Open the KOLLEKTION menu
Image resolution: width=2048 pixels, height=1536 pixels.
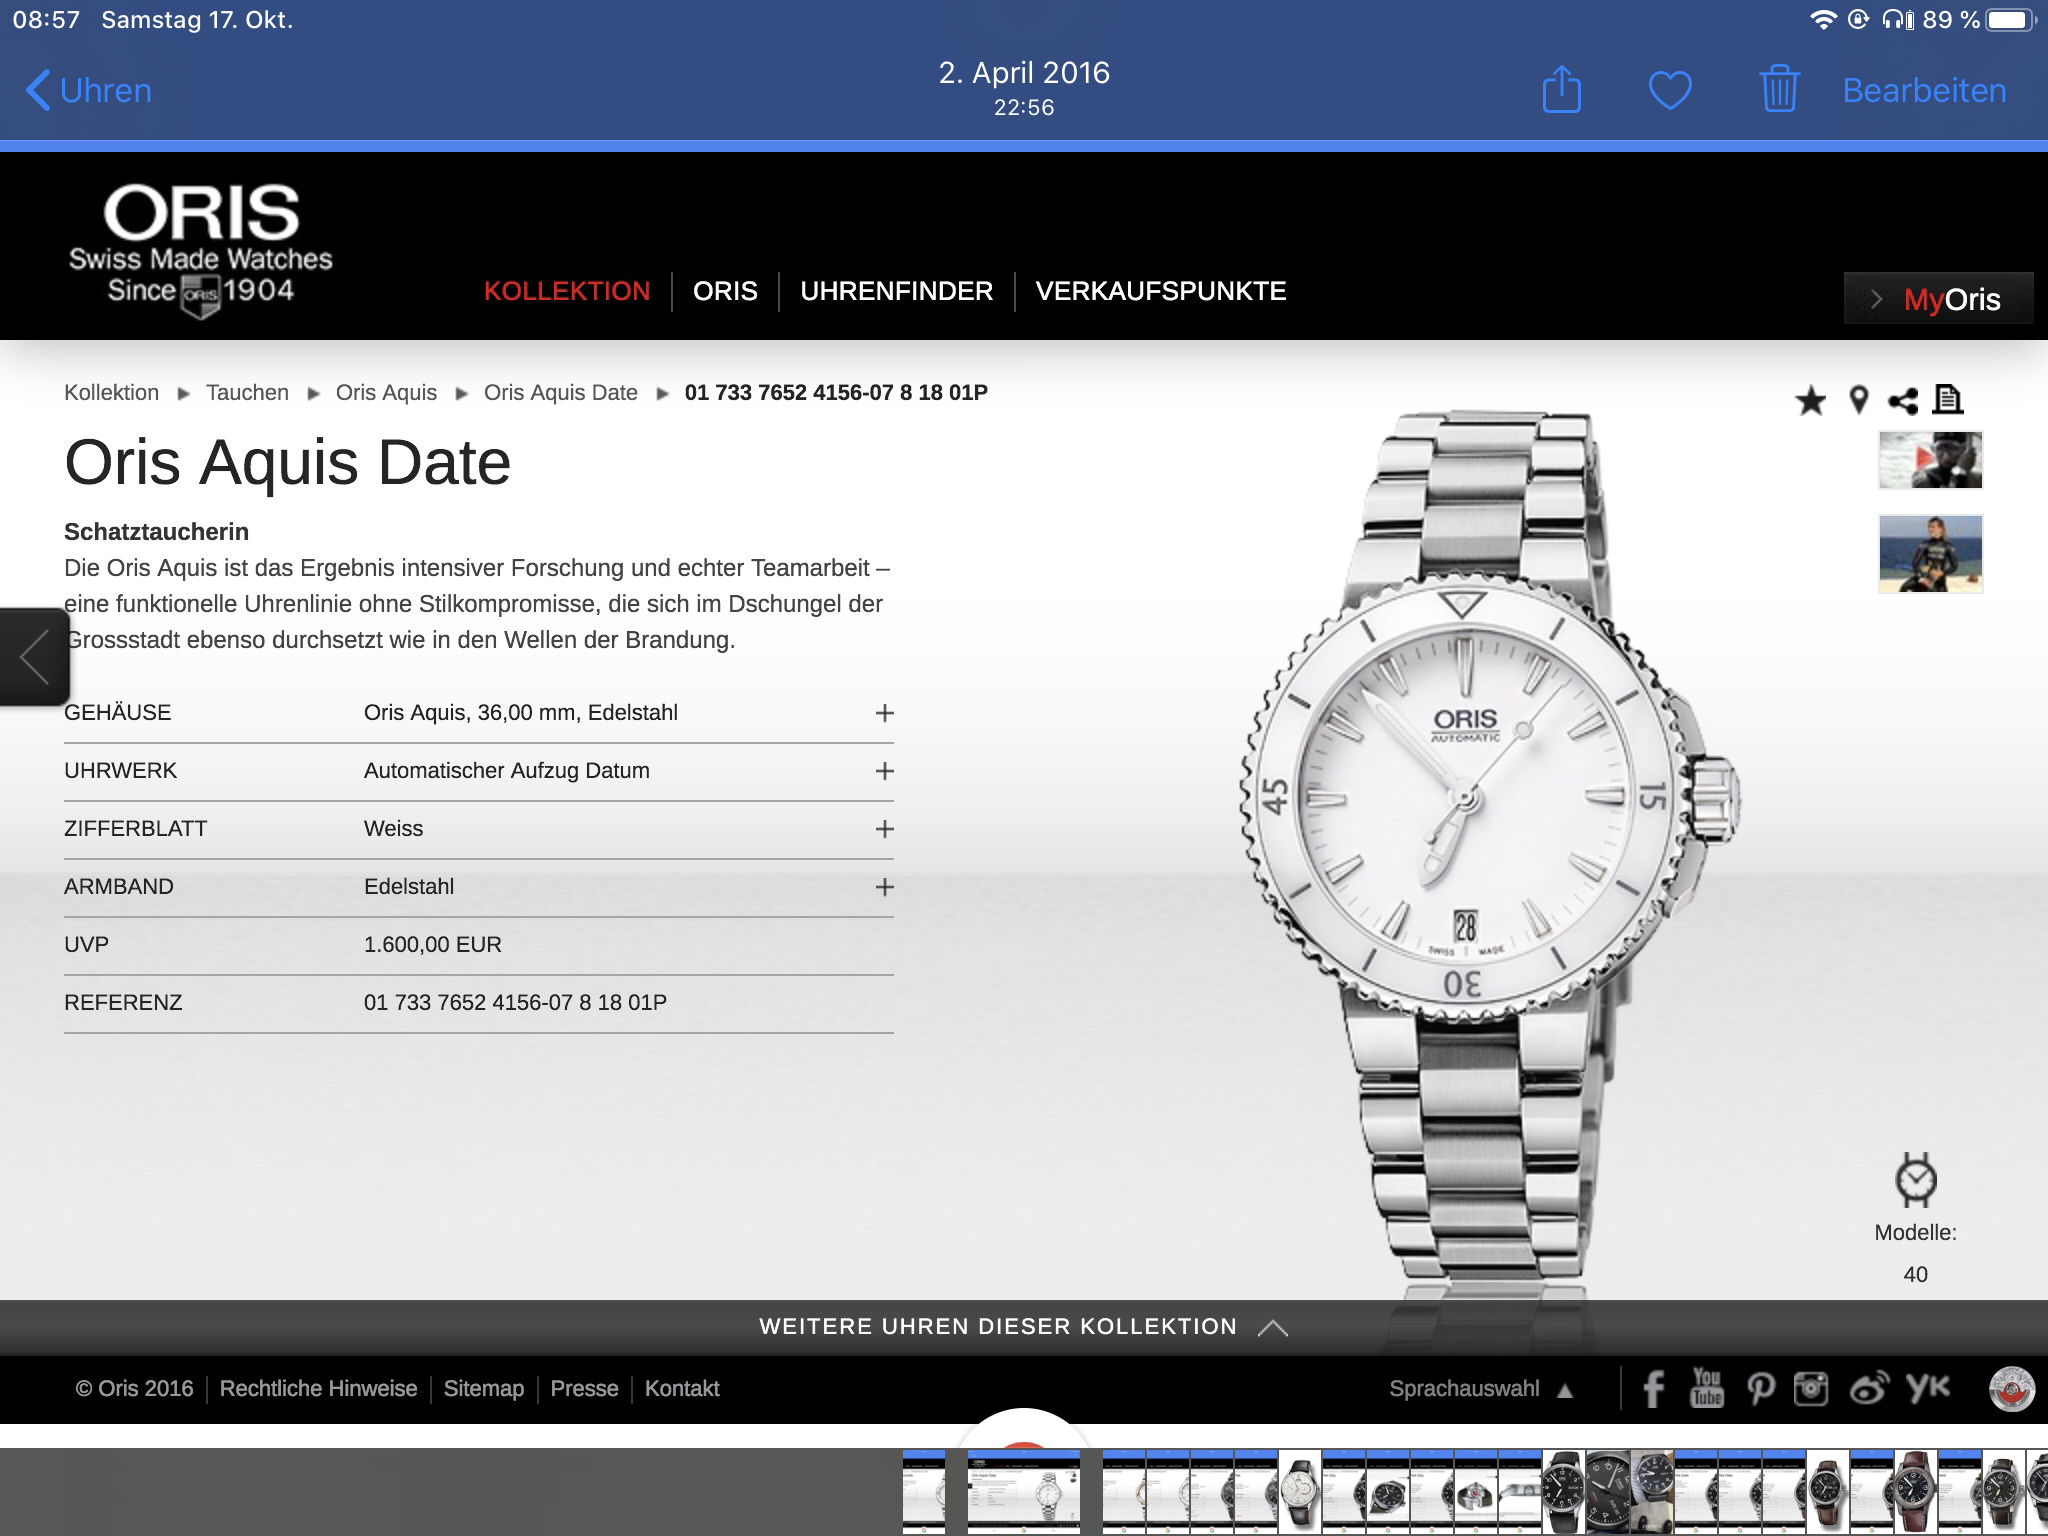tap(567, 291)
